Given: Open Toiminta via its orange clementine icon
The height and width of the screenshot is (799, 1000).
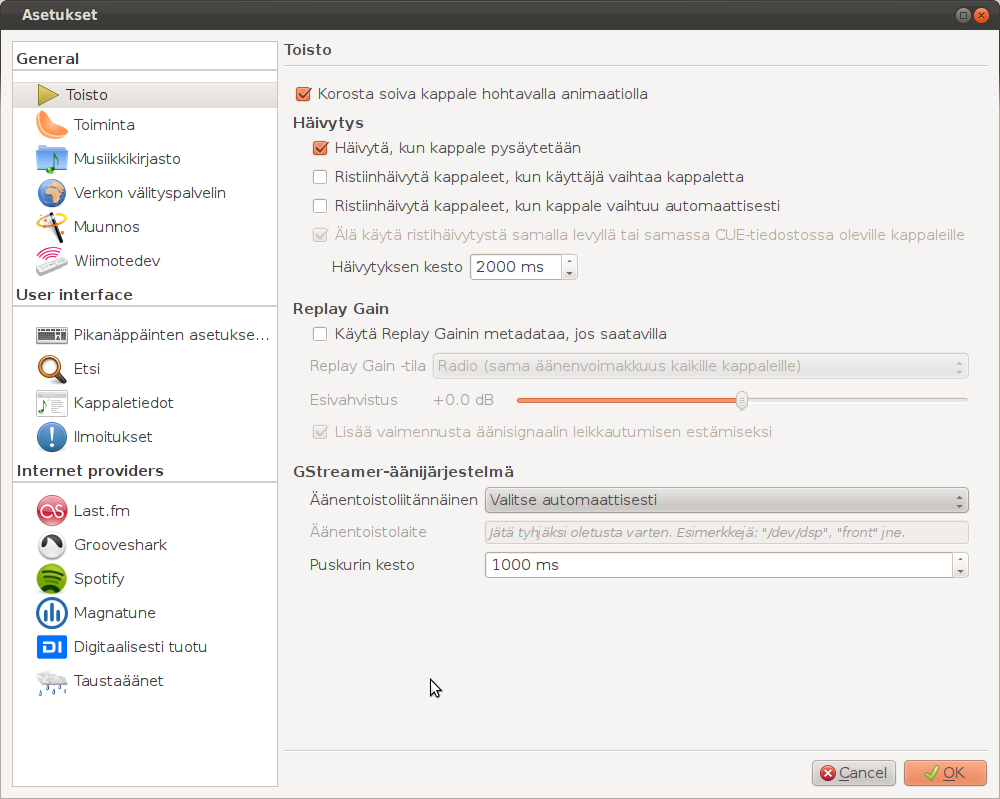Looking at the screenshot, I should pos(52,124).
